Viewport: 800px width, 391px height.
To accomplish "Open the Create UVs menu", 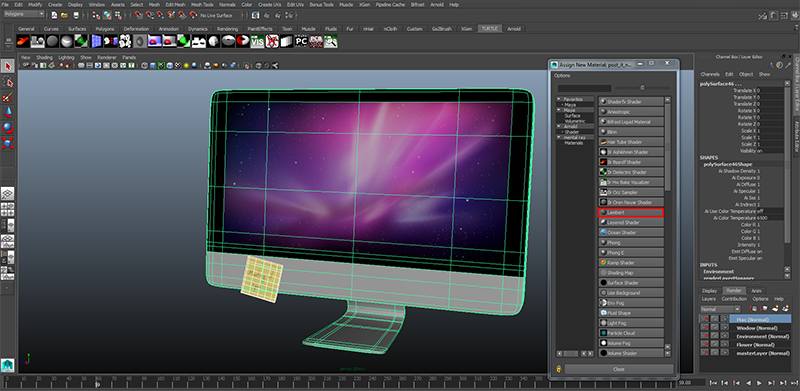I will 269,4.
